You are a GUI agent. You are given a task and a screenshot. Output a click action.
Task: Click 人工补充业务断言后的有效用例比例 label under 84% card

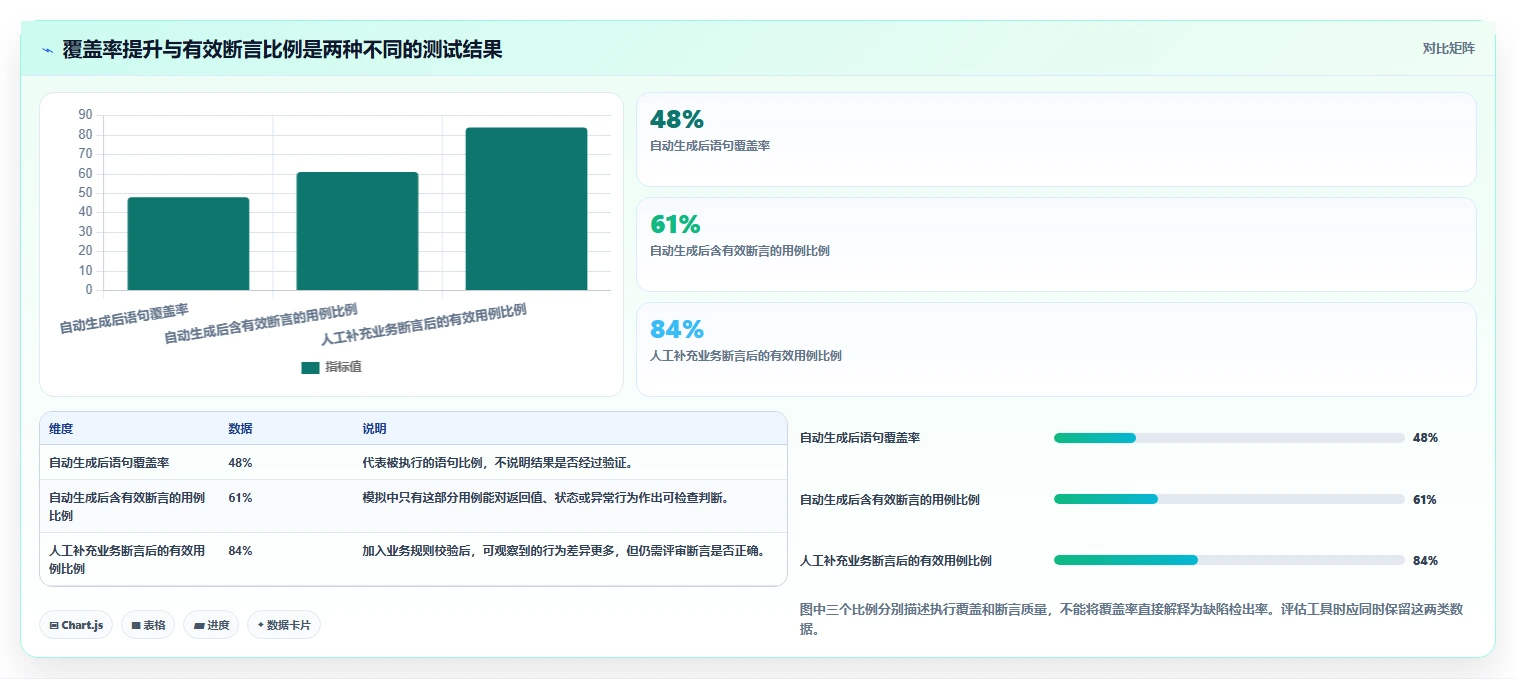(x=746, y=356)
